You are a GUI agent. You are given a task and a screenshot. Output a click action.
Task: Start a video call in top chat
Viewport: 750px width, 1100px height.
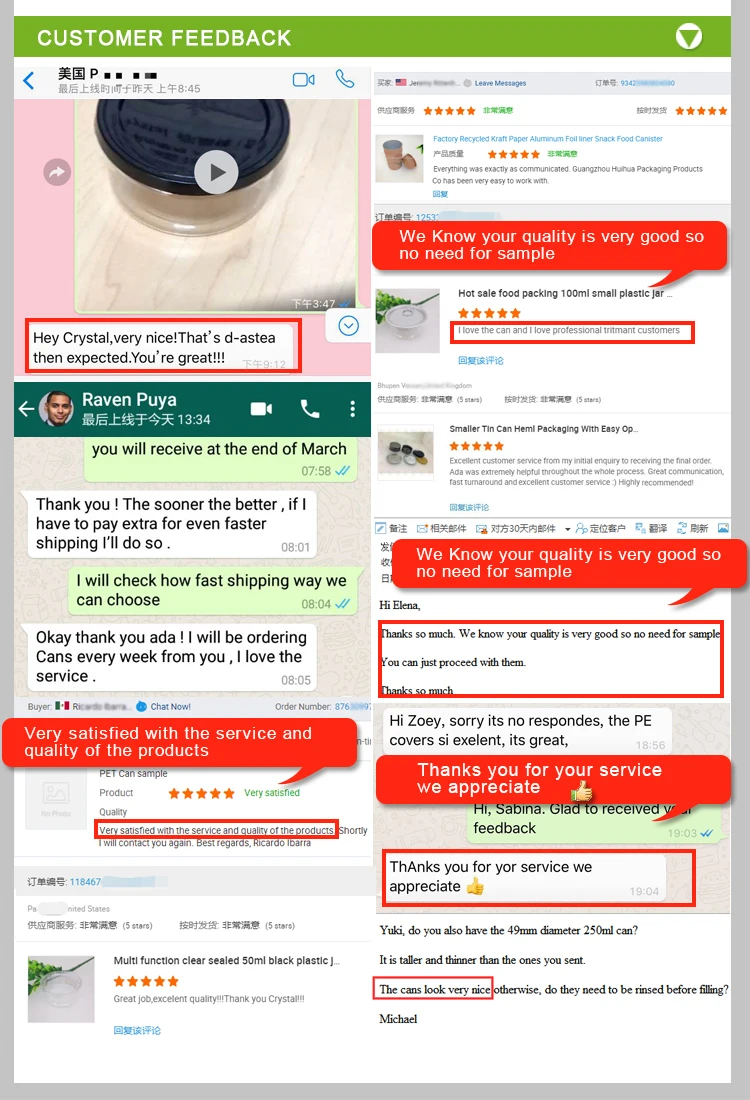303,80
